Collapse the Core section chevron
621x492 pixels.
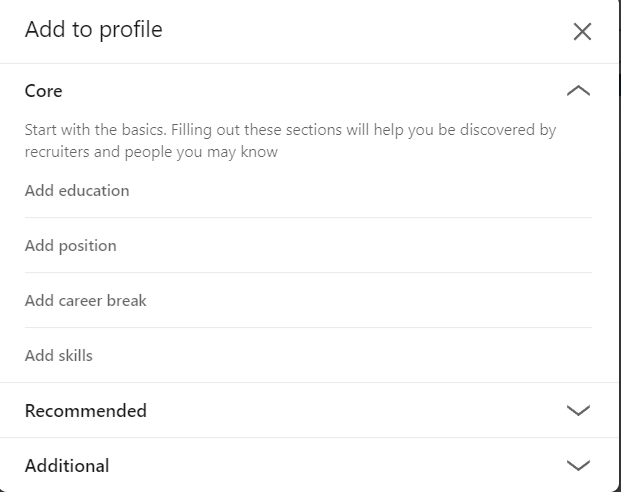coord(578,91)
